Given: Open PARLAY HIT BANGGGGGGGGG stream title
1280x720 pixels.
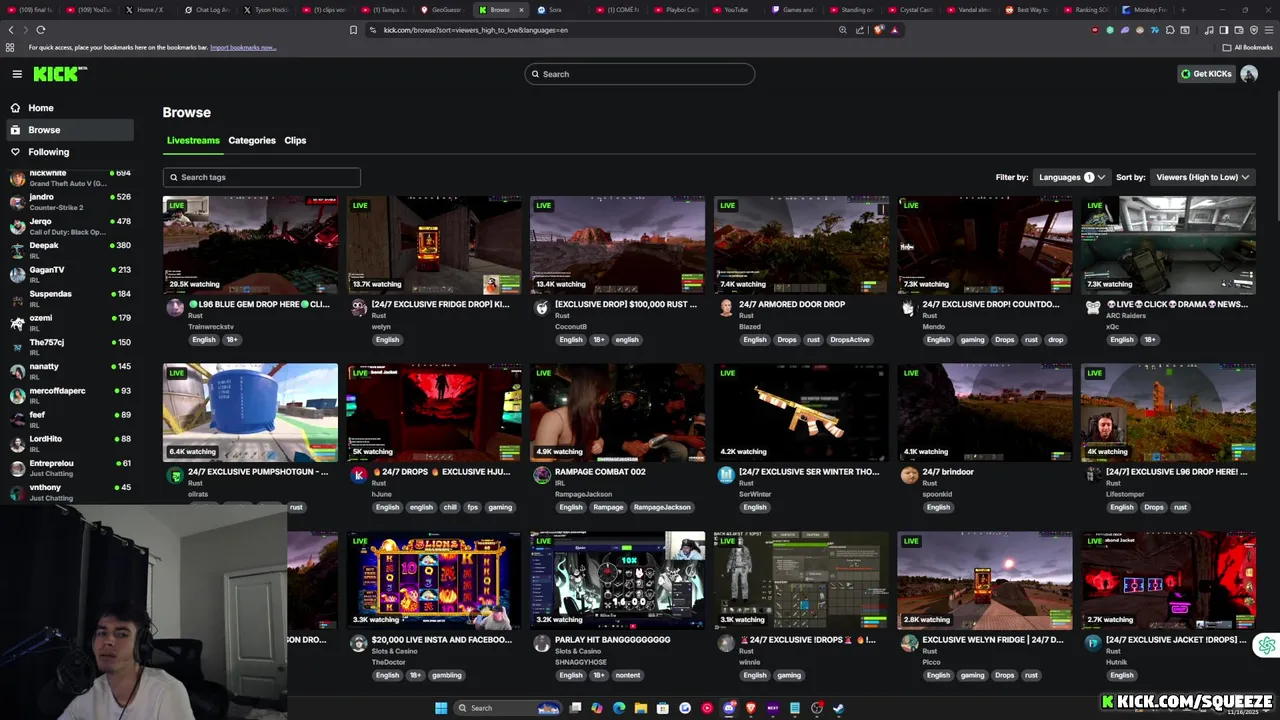Looking at the screenshot, I should pyautogui.click(x=612, y=640).
